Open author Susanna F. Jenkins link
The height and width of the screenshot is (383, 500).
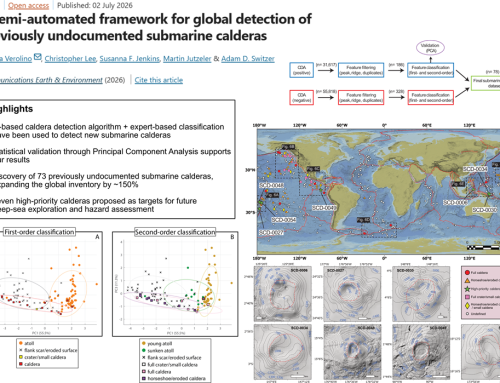(x=129, y=59)
